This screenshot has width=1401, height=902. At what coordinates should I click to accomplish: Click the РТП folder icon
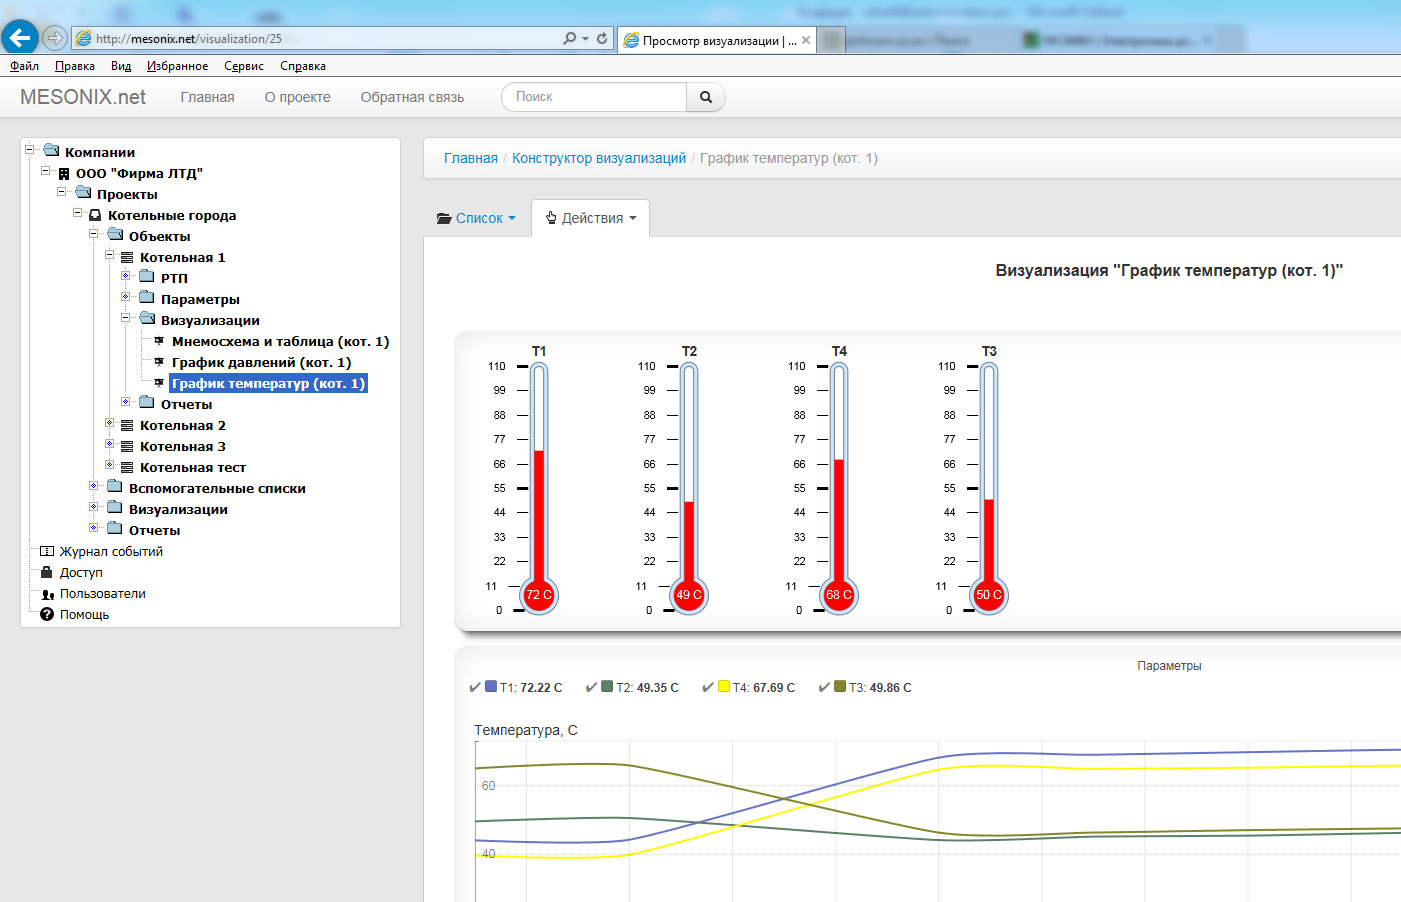click(x=147, y=277)
